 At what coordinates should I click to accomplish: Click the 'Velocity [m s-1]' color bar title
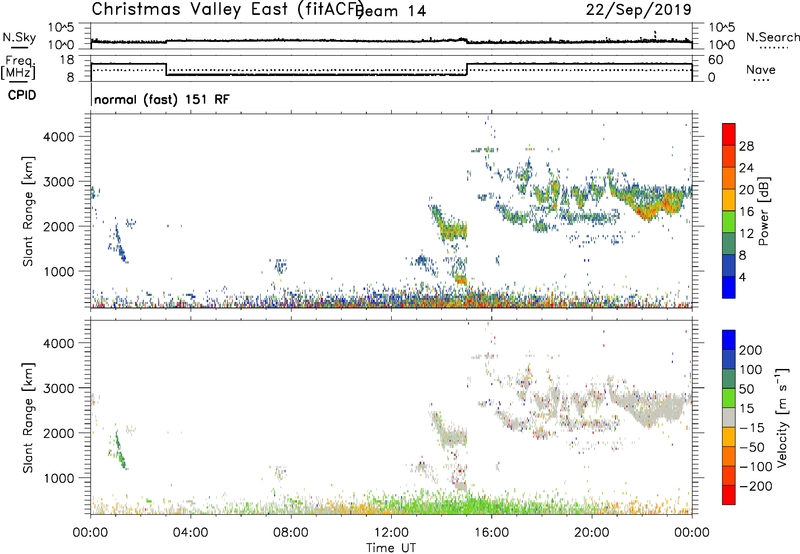782,417
